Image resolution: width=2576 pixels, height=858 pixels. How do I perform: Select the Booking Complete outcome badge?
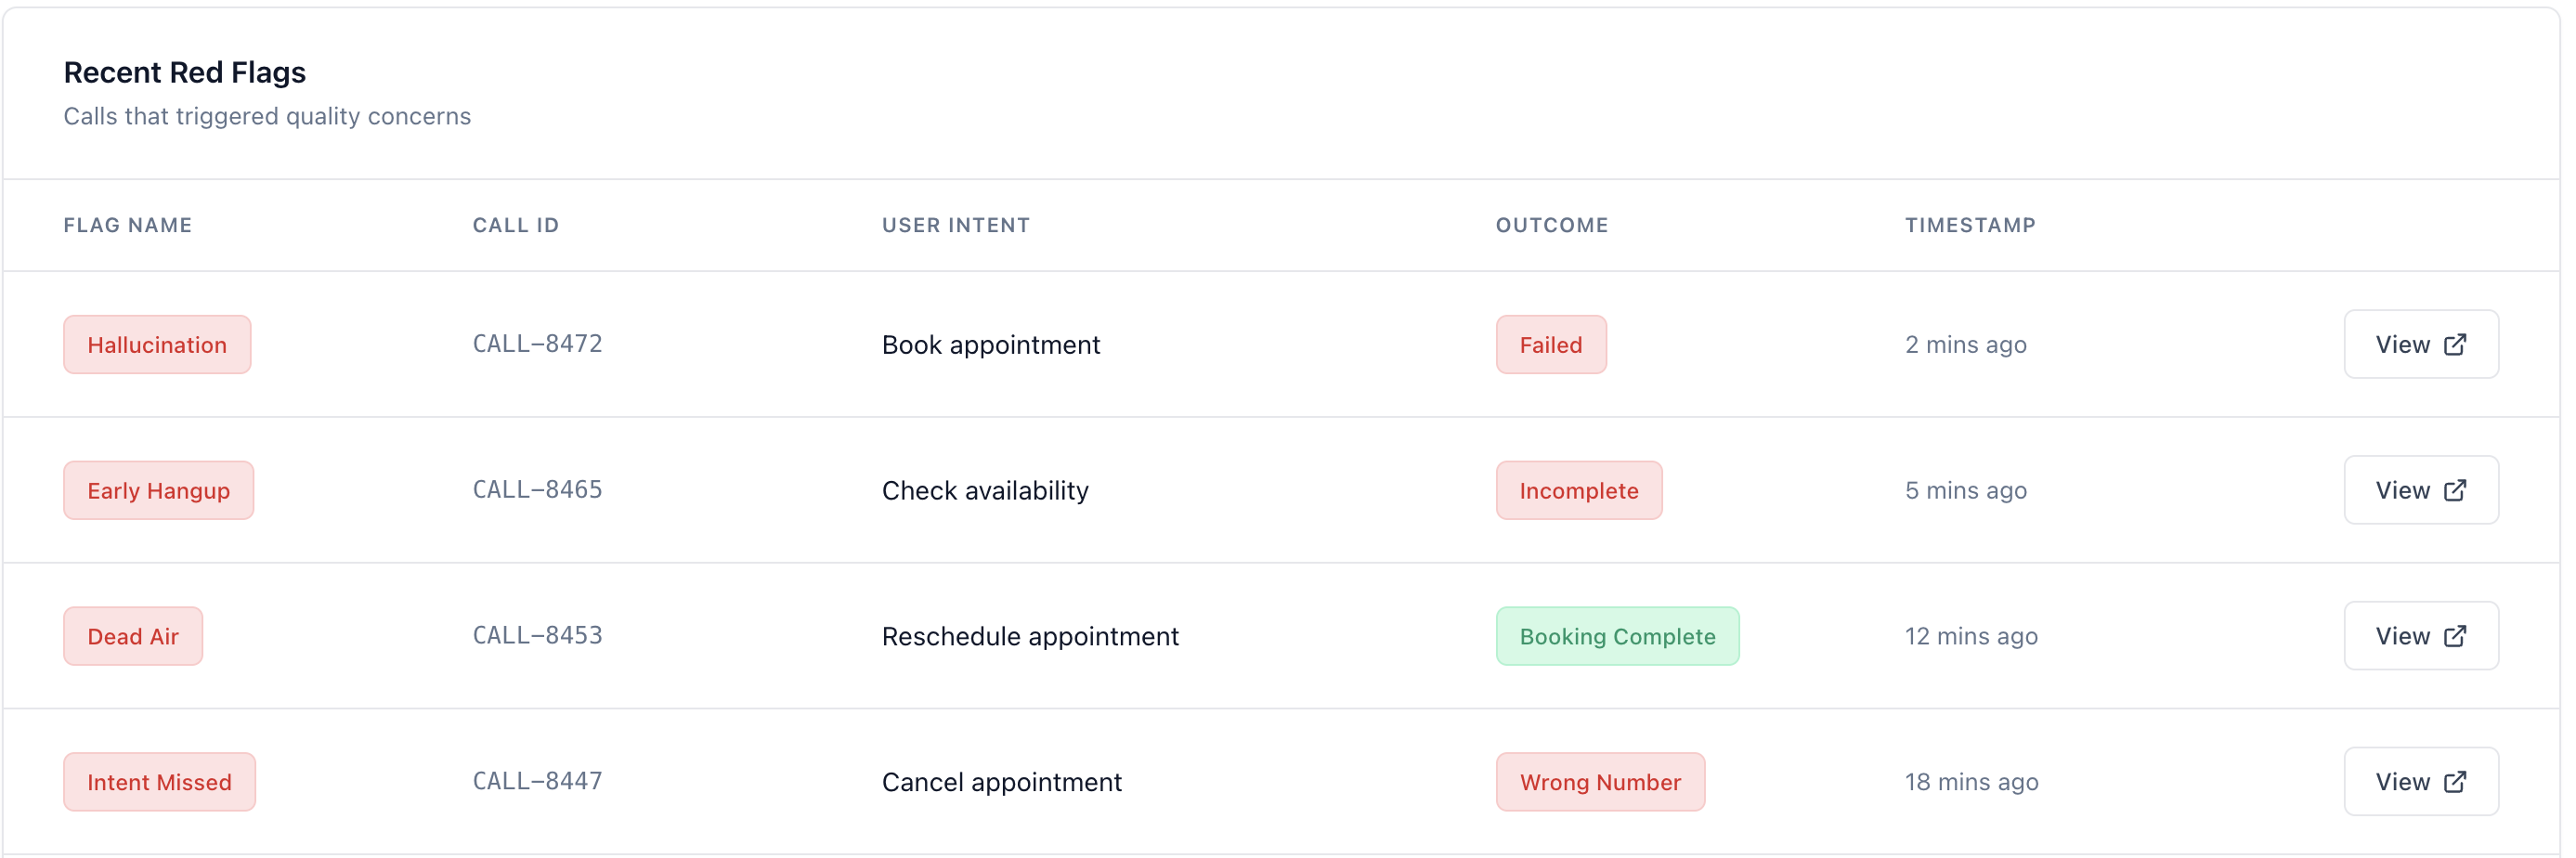tap(1616, 637)
